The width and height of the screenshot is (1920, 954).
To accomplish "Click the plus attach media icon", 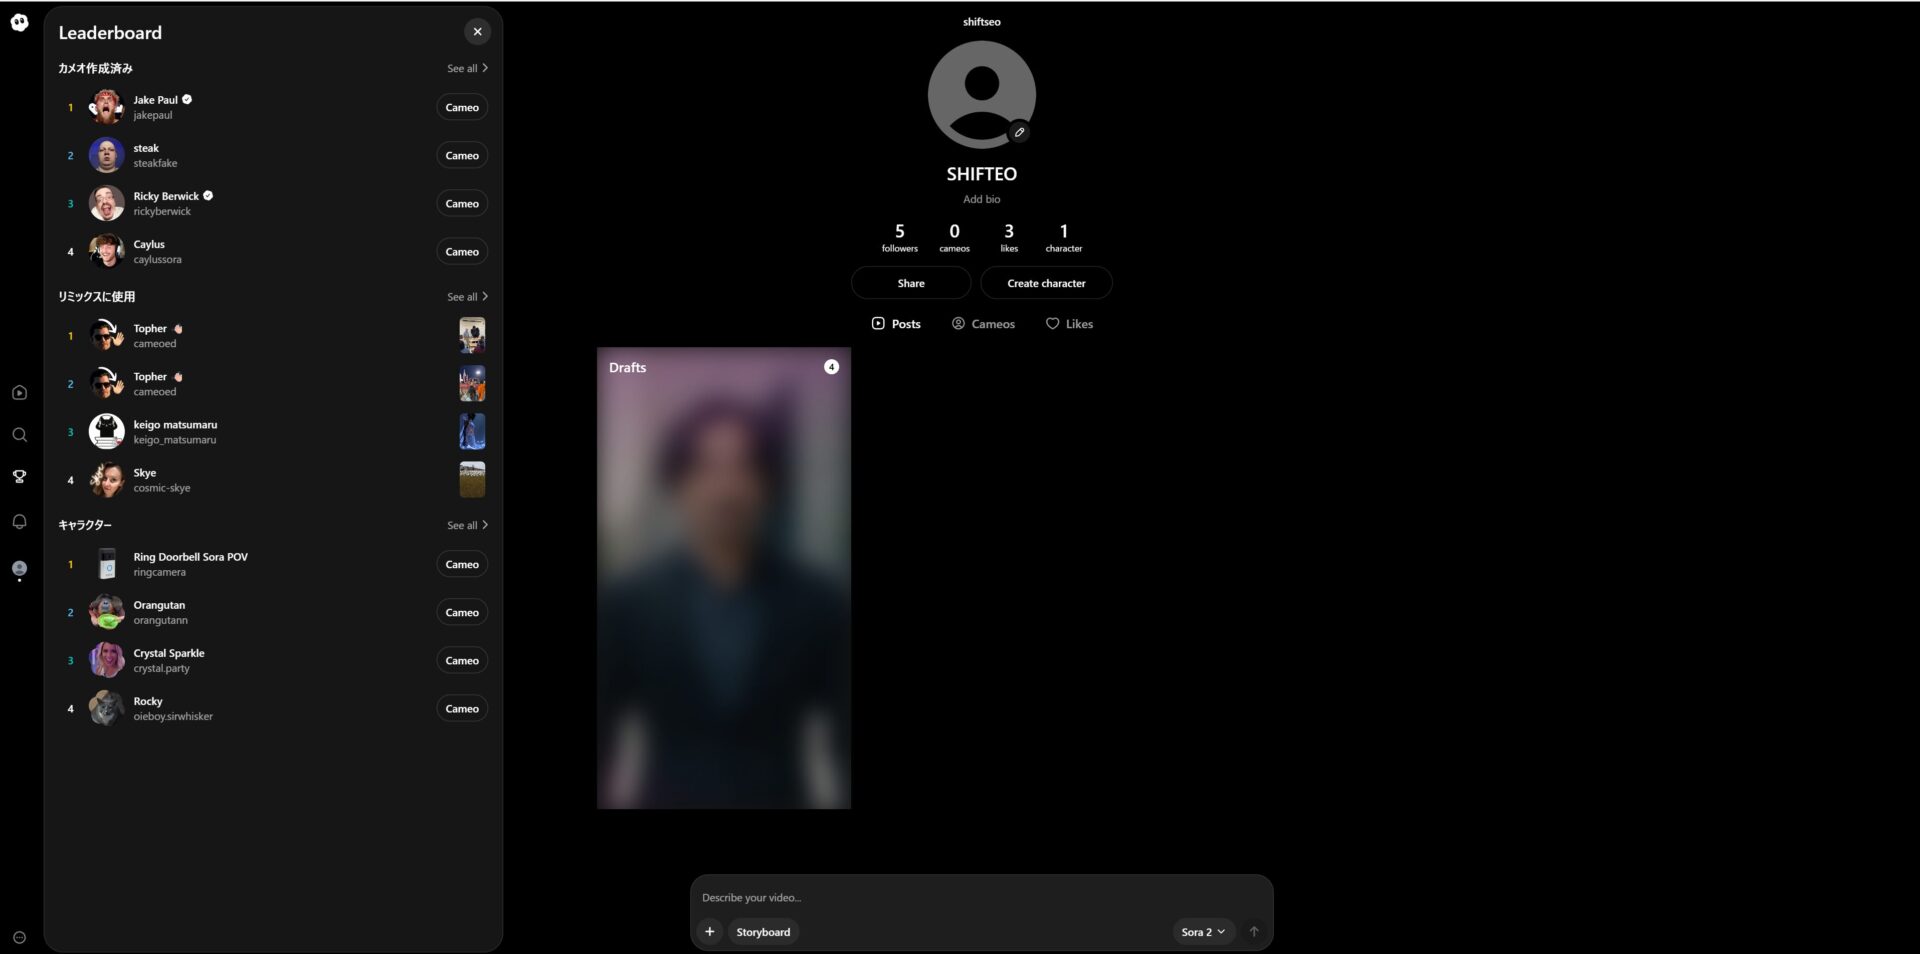I will click(x=709, y=932).
